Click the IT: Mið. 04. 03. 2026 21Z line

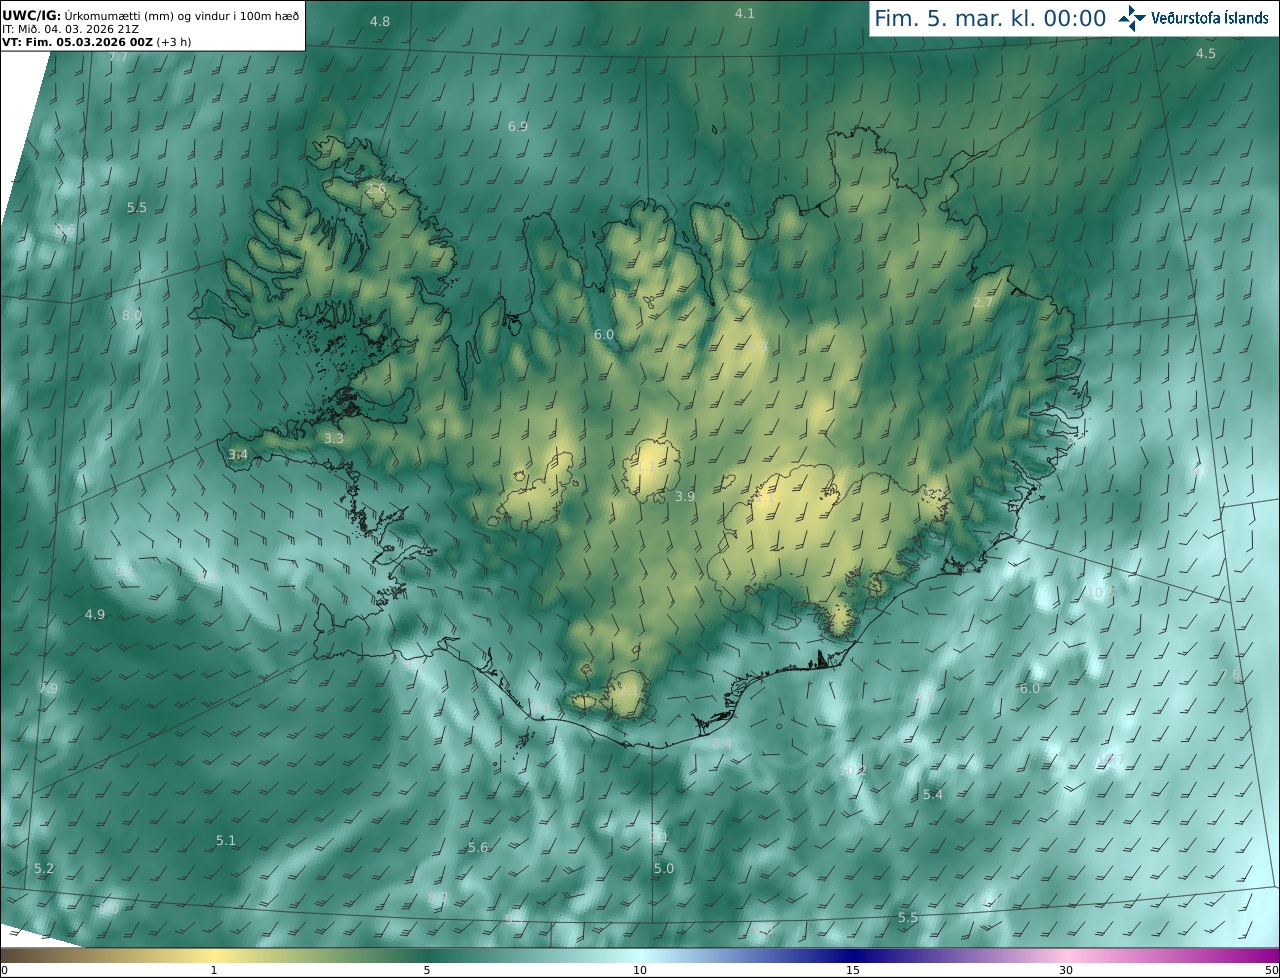click(72, 29)
